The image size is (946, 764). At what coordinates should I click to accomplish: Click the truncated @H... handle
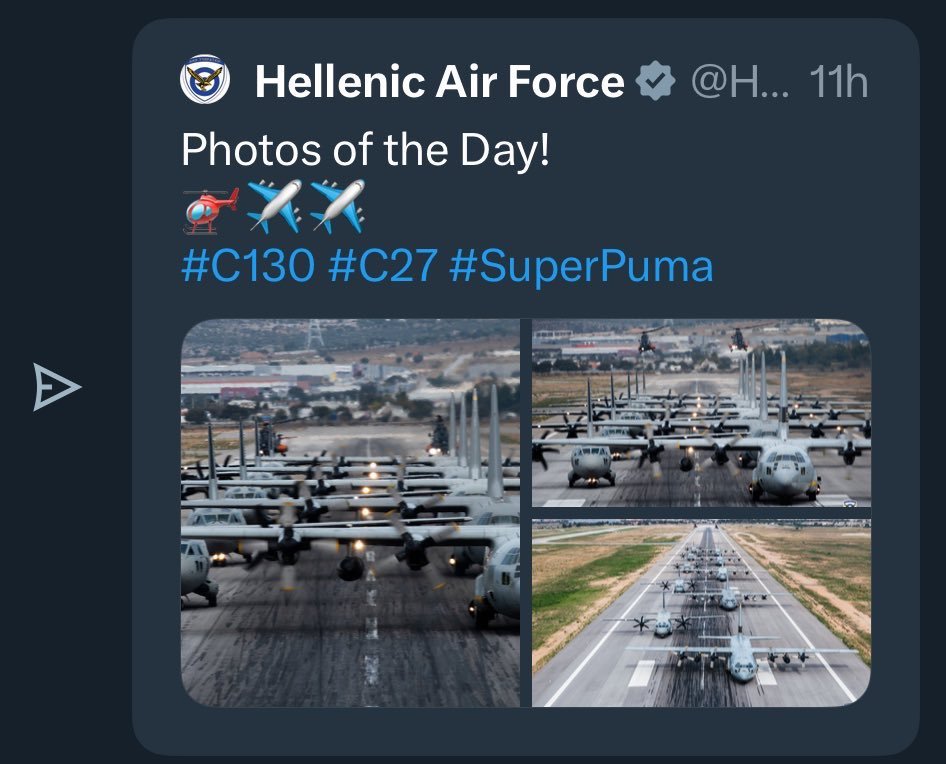tap(740, 82)
